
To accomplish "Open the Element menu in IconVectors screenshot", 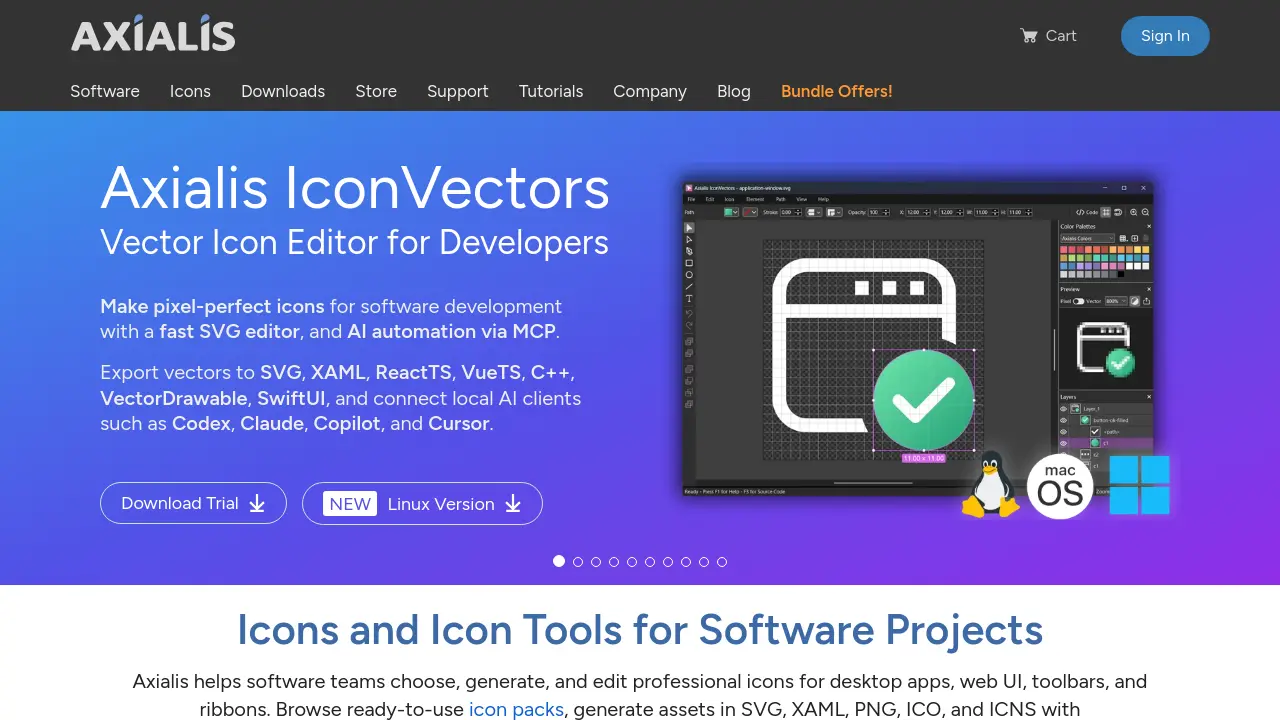I will pos(755,199).
